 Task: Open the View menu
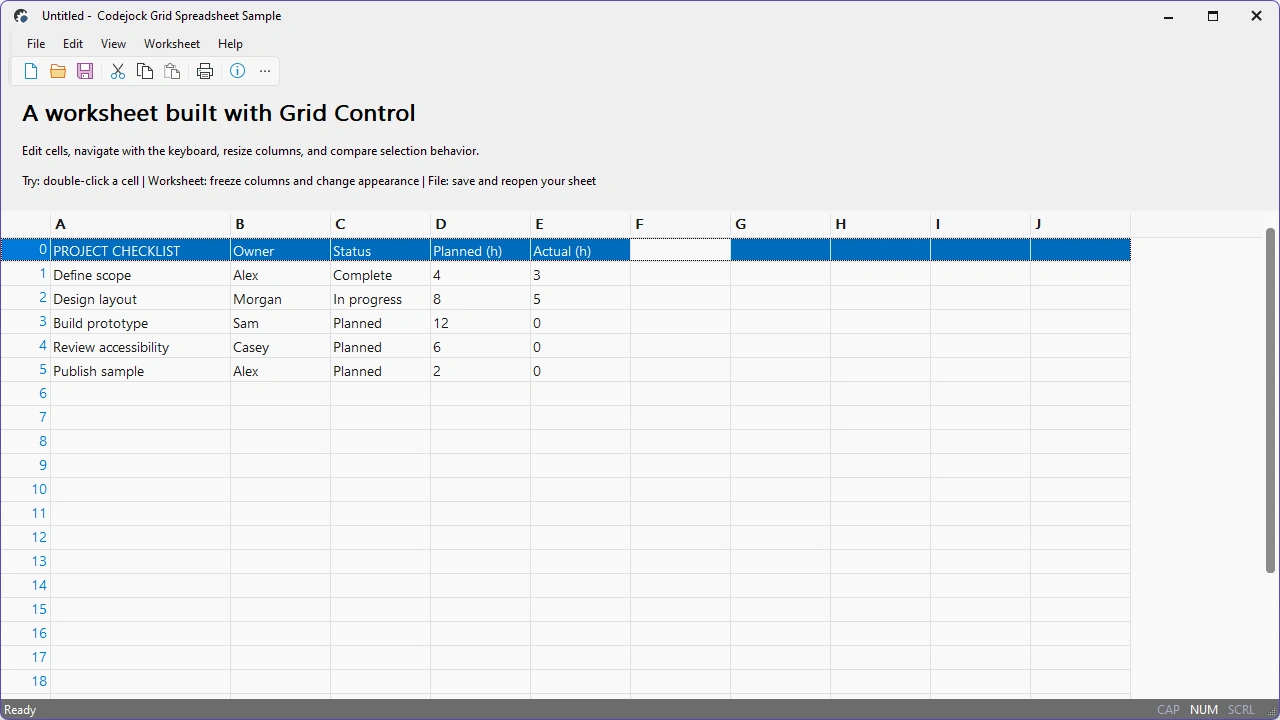(113, 44)
